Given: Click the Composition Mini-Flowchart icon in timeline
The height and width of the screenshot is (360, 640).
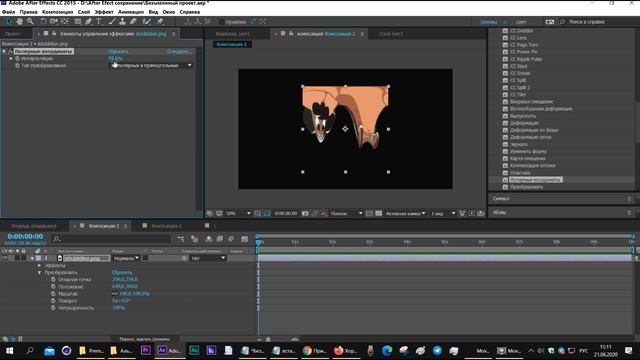Looking at the screenshot, I should [x=181, y=239].
